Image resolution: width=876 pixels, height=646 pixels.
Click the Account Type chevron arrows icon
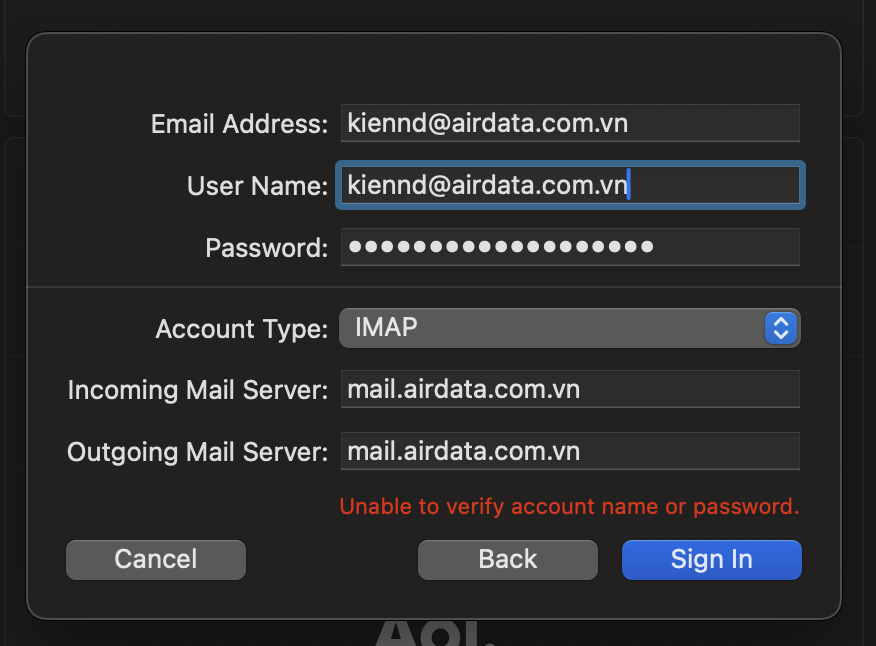[x=780, y=328]
